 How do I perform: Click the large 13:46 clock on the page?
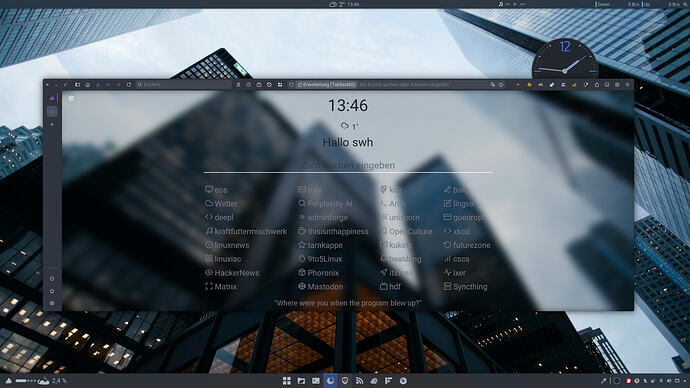[348, 106]
